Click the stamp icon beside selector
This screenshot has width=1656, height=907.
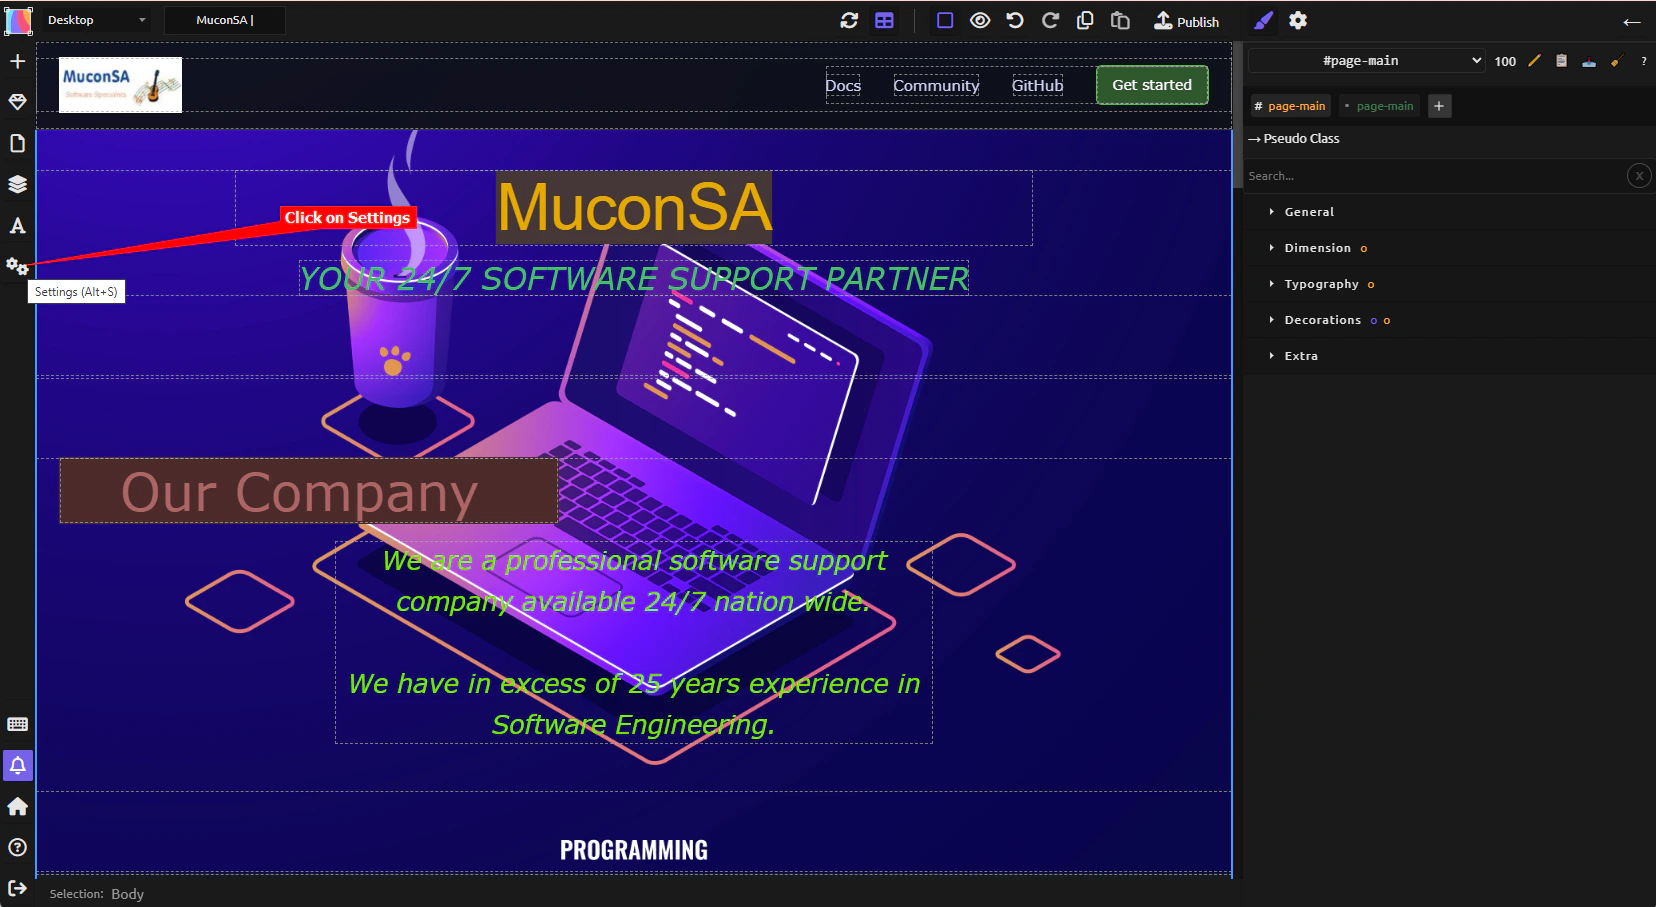(x=1589, y=62)
